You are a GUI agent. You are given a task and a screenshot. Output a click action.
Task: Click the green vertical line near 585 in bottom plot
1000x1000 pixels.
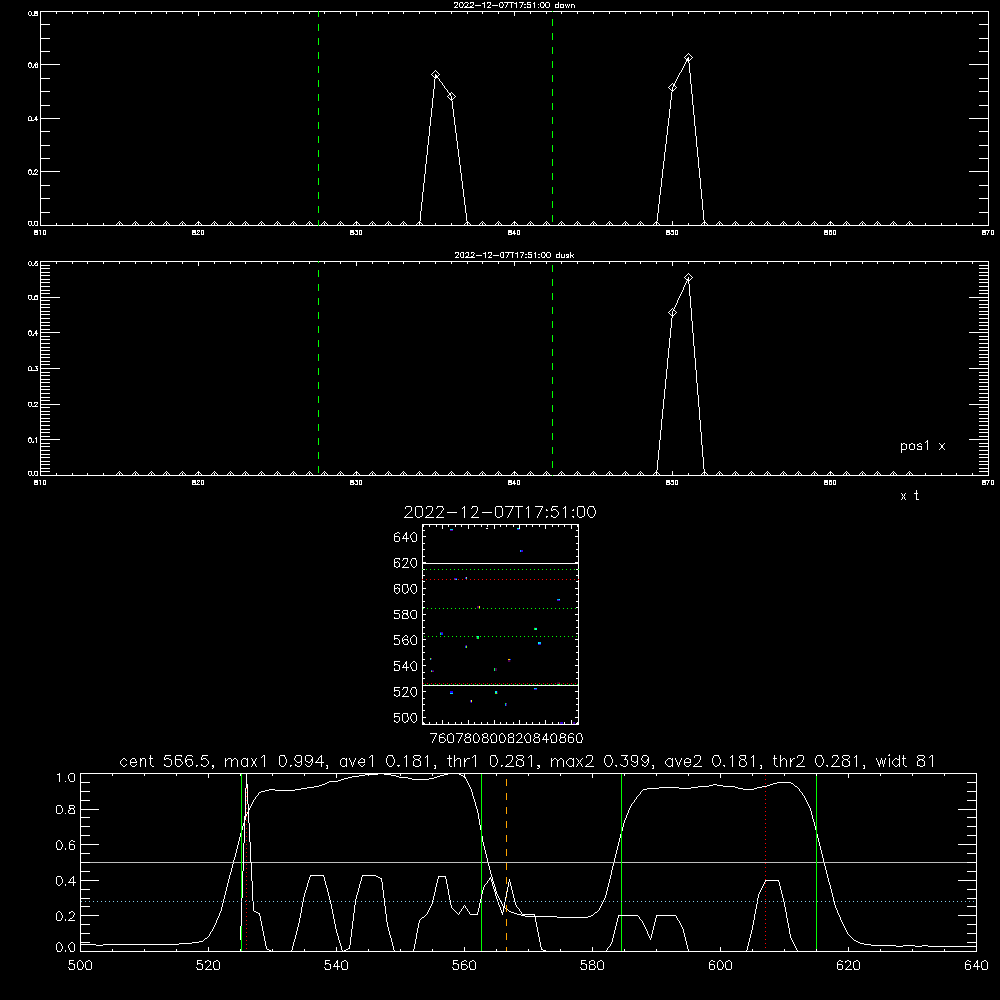coord(621,862)
